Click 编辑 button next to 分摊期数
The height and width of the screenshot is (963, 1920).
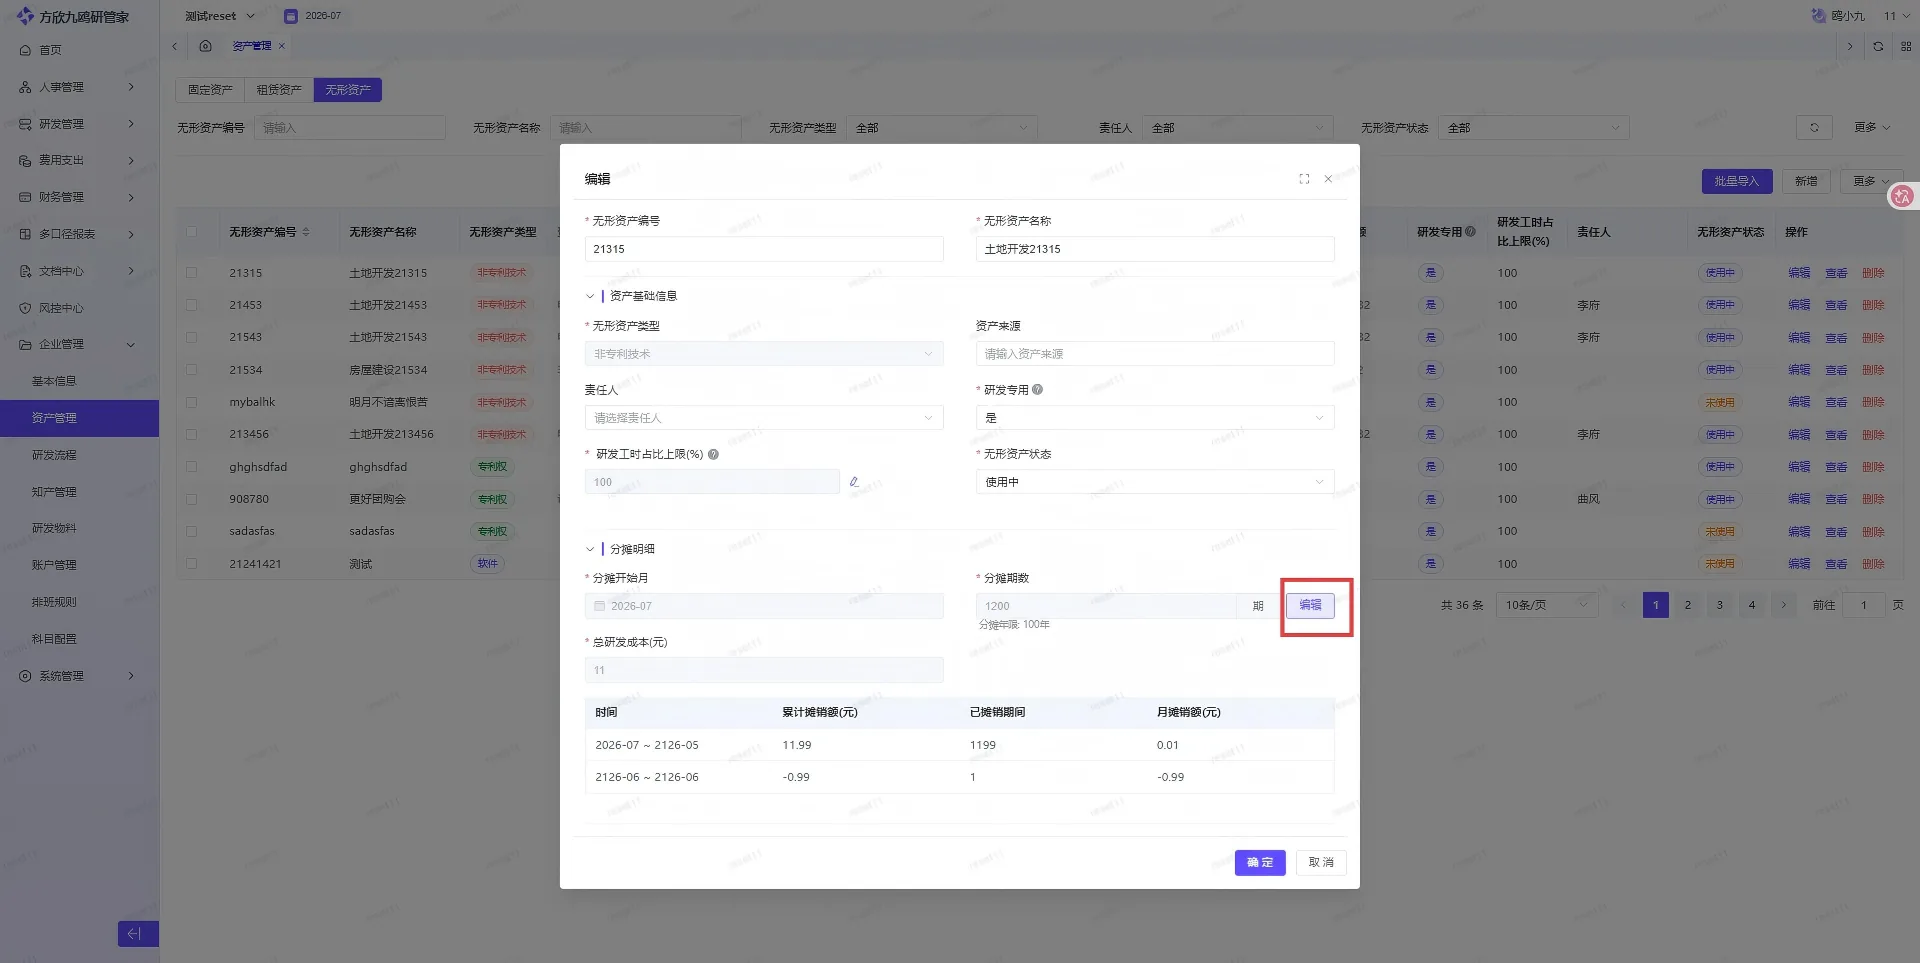click(1310, 605)
